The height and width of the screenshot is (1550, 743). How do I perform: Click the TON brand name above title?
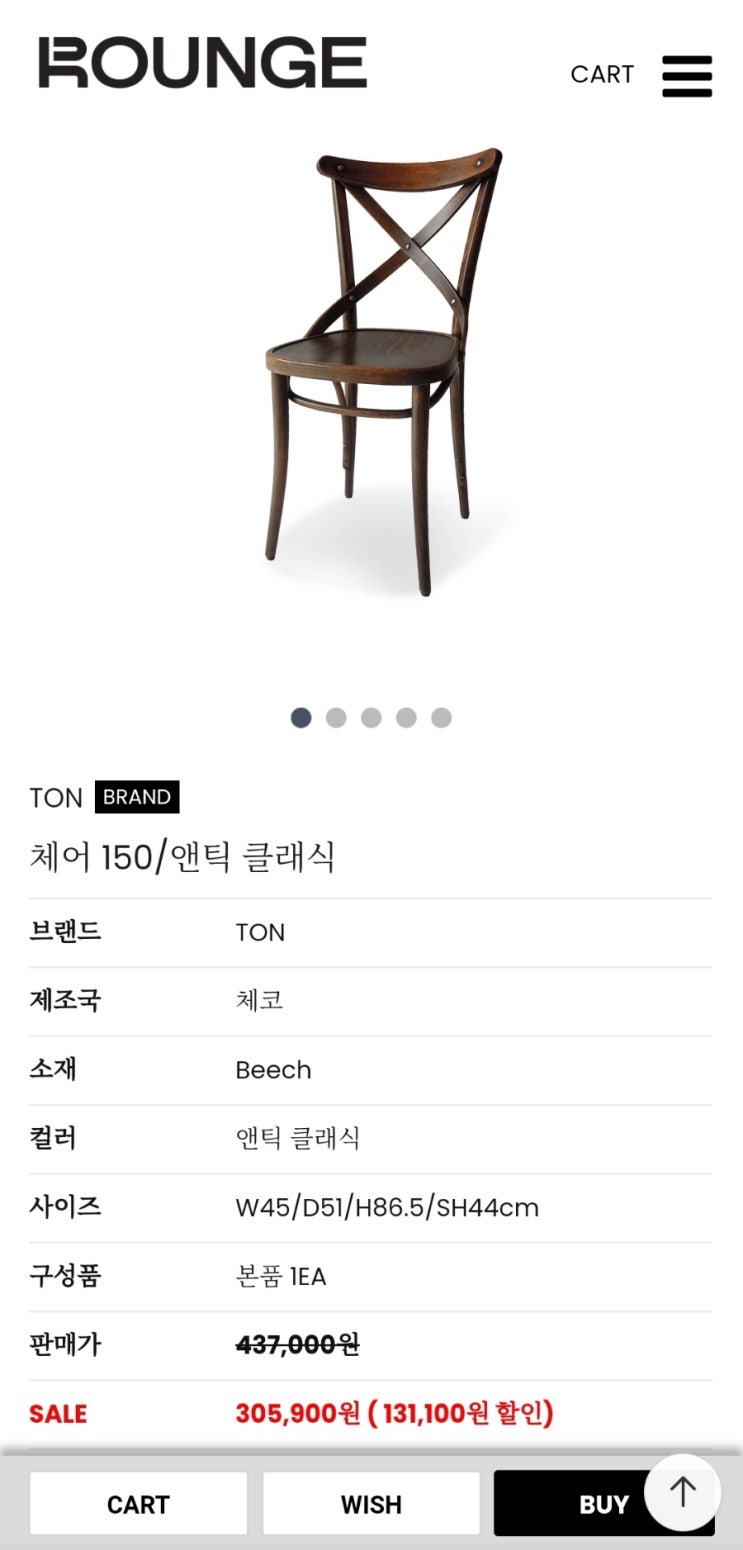56,798
